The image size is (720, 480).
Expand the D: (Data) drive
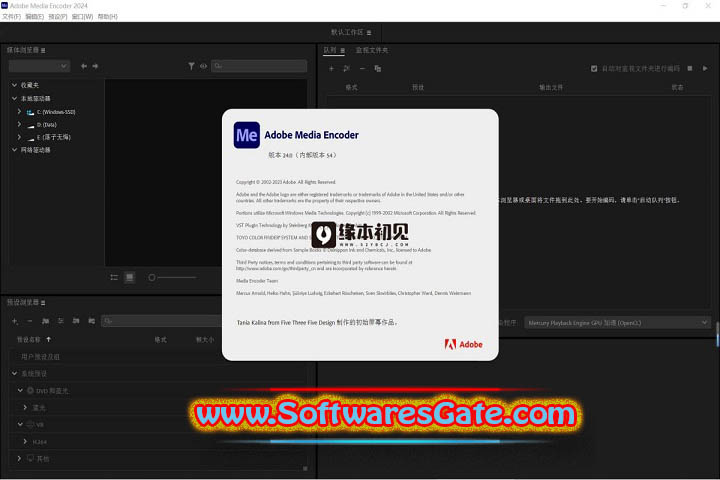coord(19,124)
